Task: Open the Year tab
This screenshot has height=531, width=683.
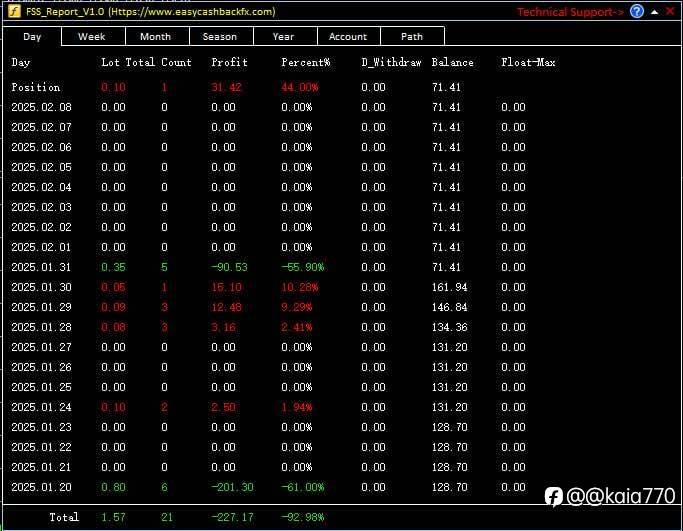Action: point(284,37)
